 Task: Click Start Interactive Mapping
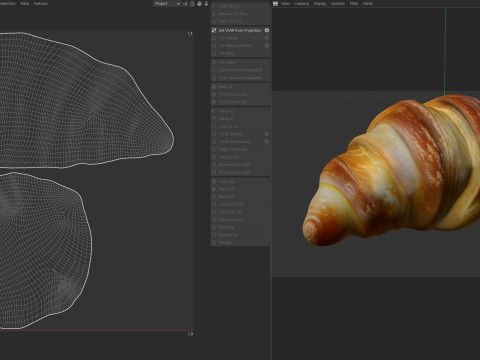(240, 70)
